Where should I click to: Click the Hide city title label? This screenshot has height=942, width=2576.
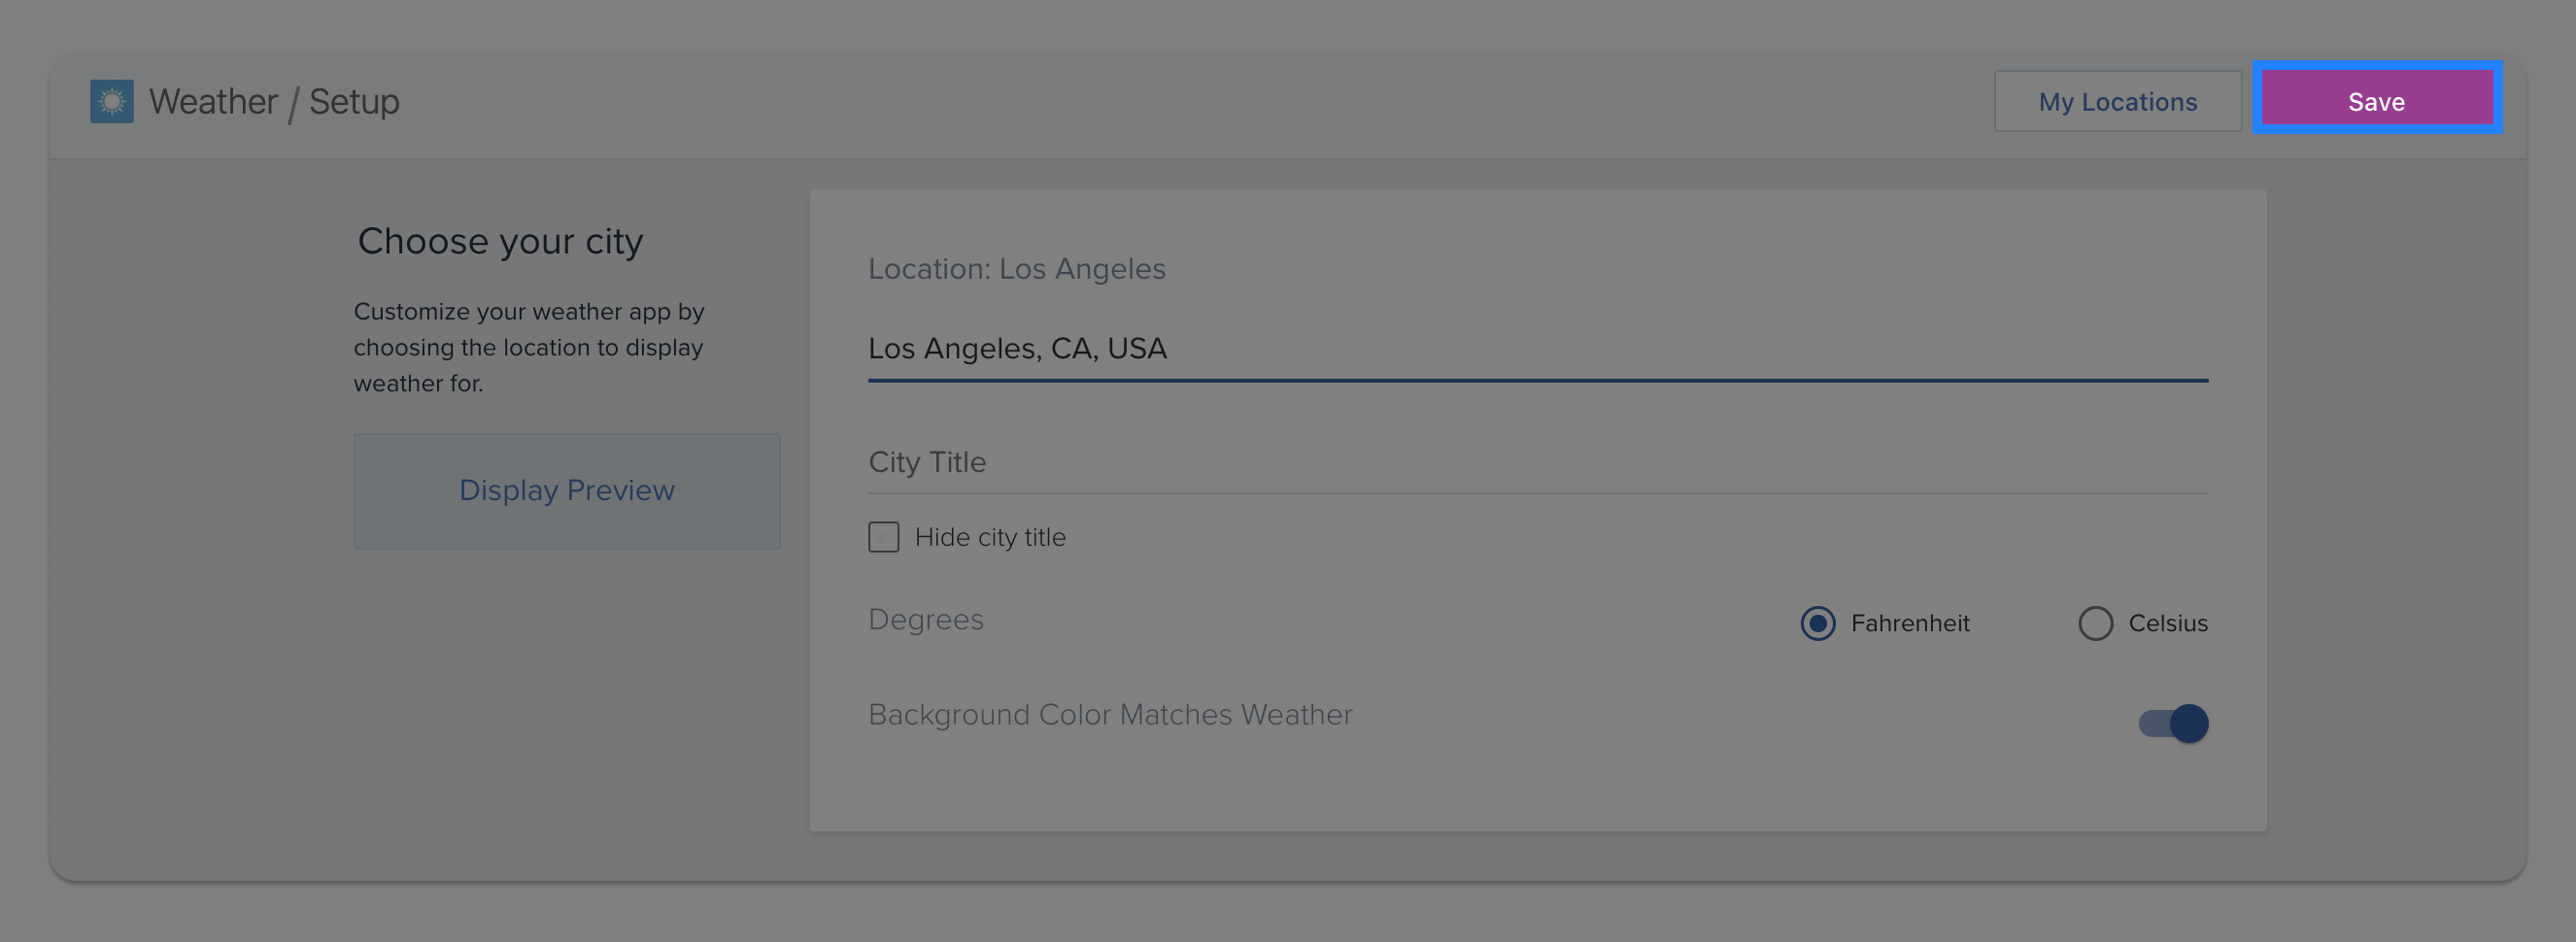click(990, 537)
